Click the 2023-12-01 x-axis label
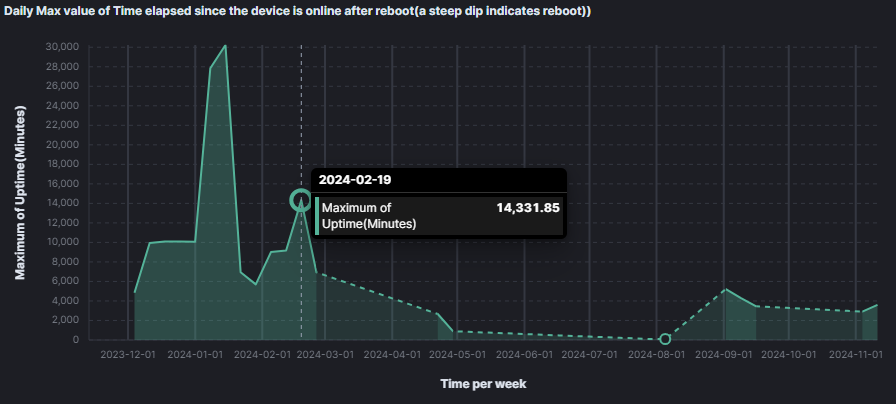 [x=128, y=354]
